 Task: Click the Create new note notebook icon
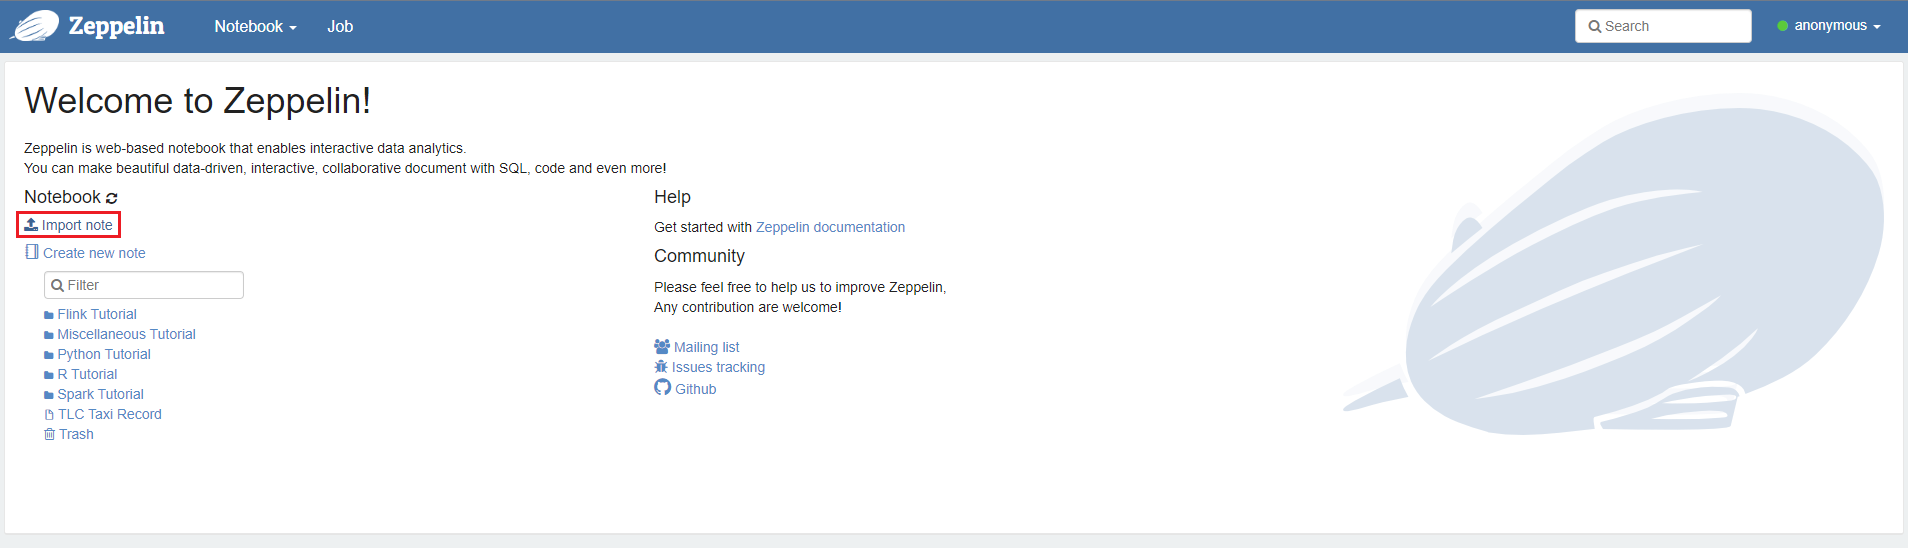[x=32, y=252]
